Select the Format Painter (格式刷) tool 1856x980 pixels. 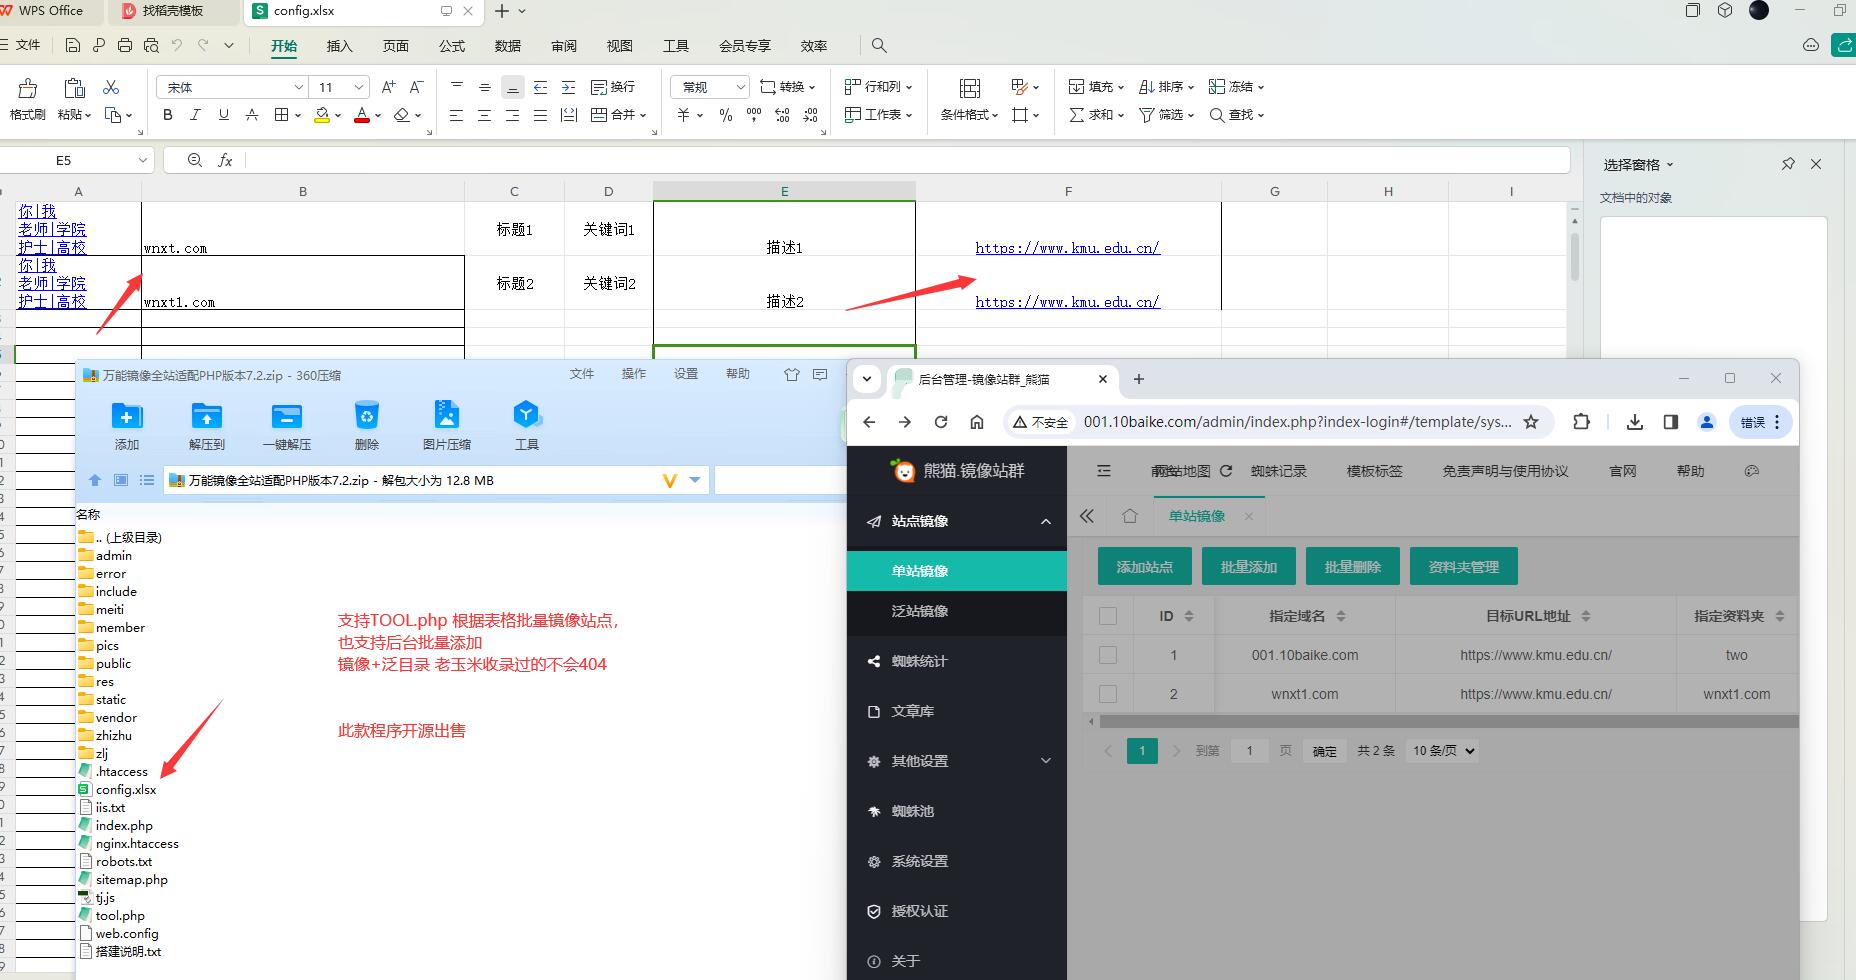[28, 100]
